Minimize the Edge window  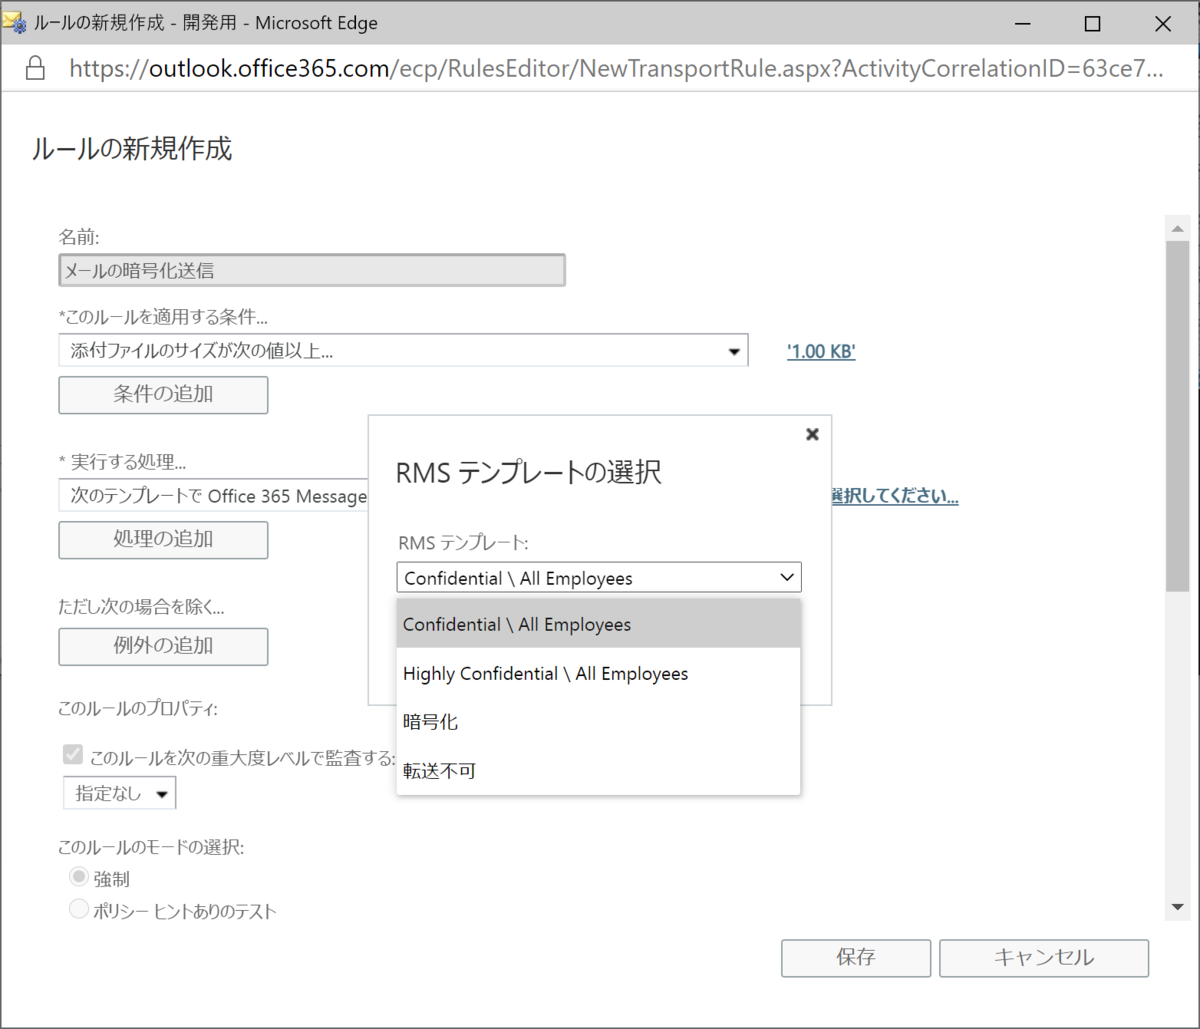point(1023,23)
